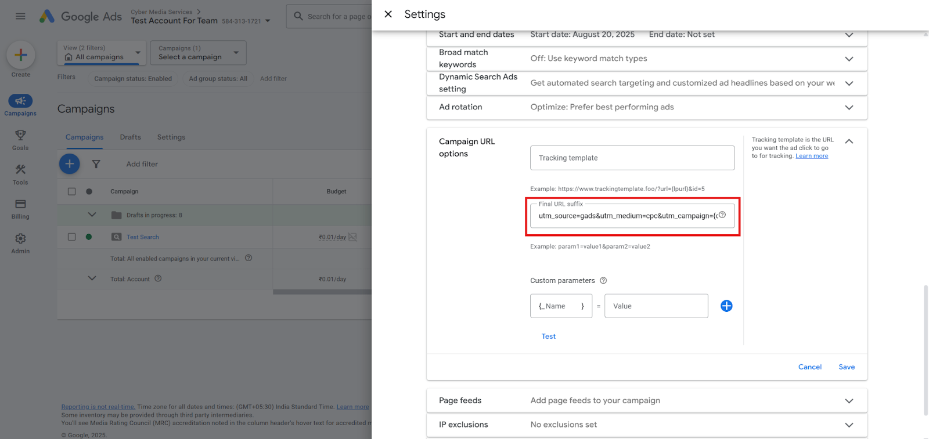This screenshot has height=439, width=929.
Task: Click the Create plus button
Action: coord(20,55)
